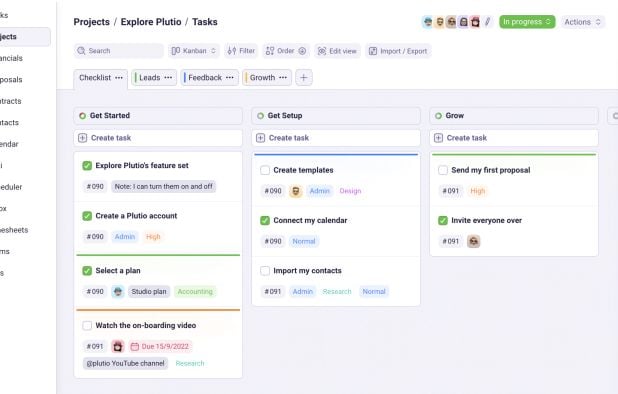Click the first member avatar in the header
Image resolution: width=618 pixels, height=394 pixels.
coord(428,22)
